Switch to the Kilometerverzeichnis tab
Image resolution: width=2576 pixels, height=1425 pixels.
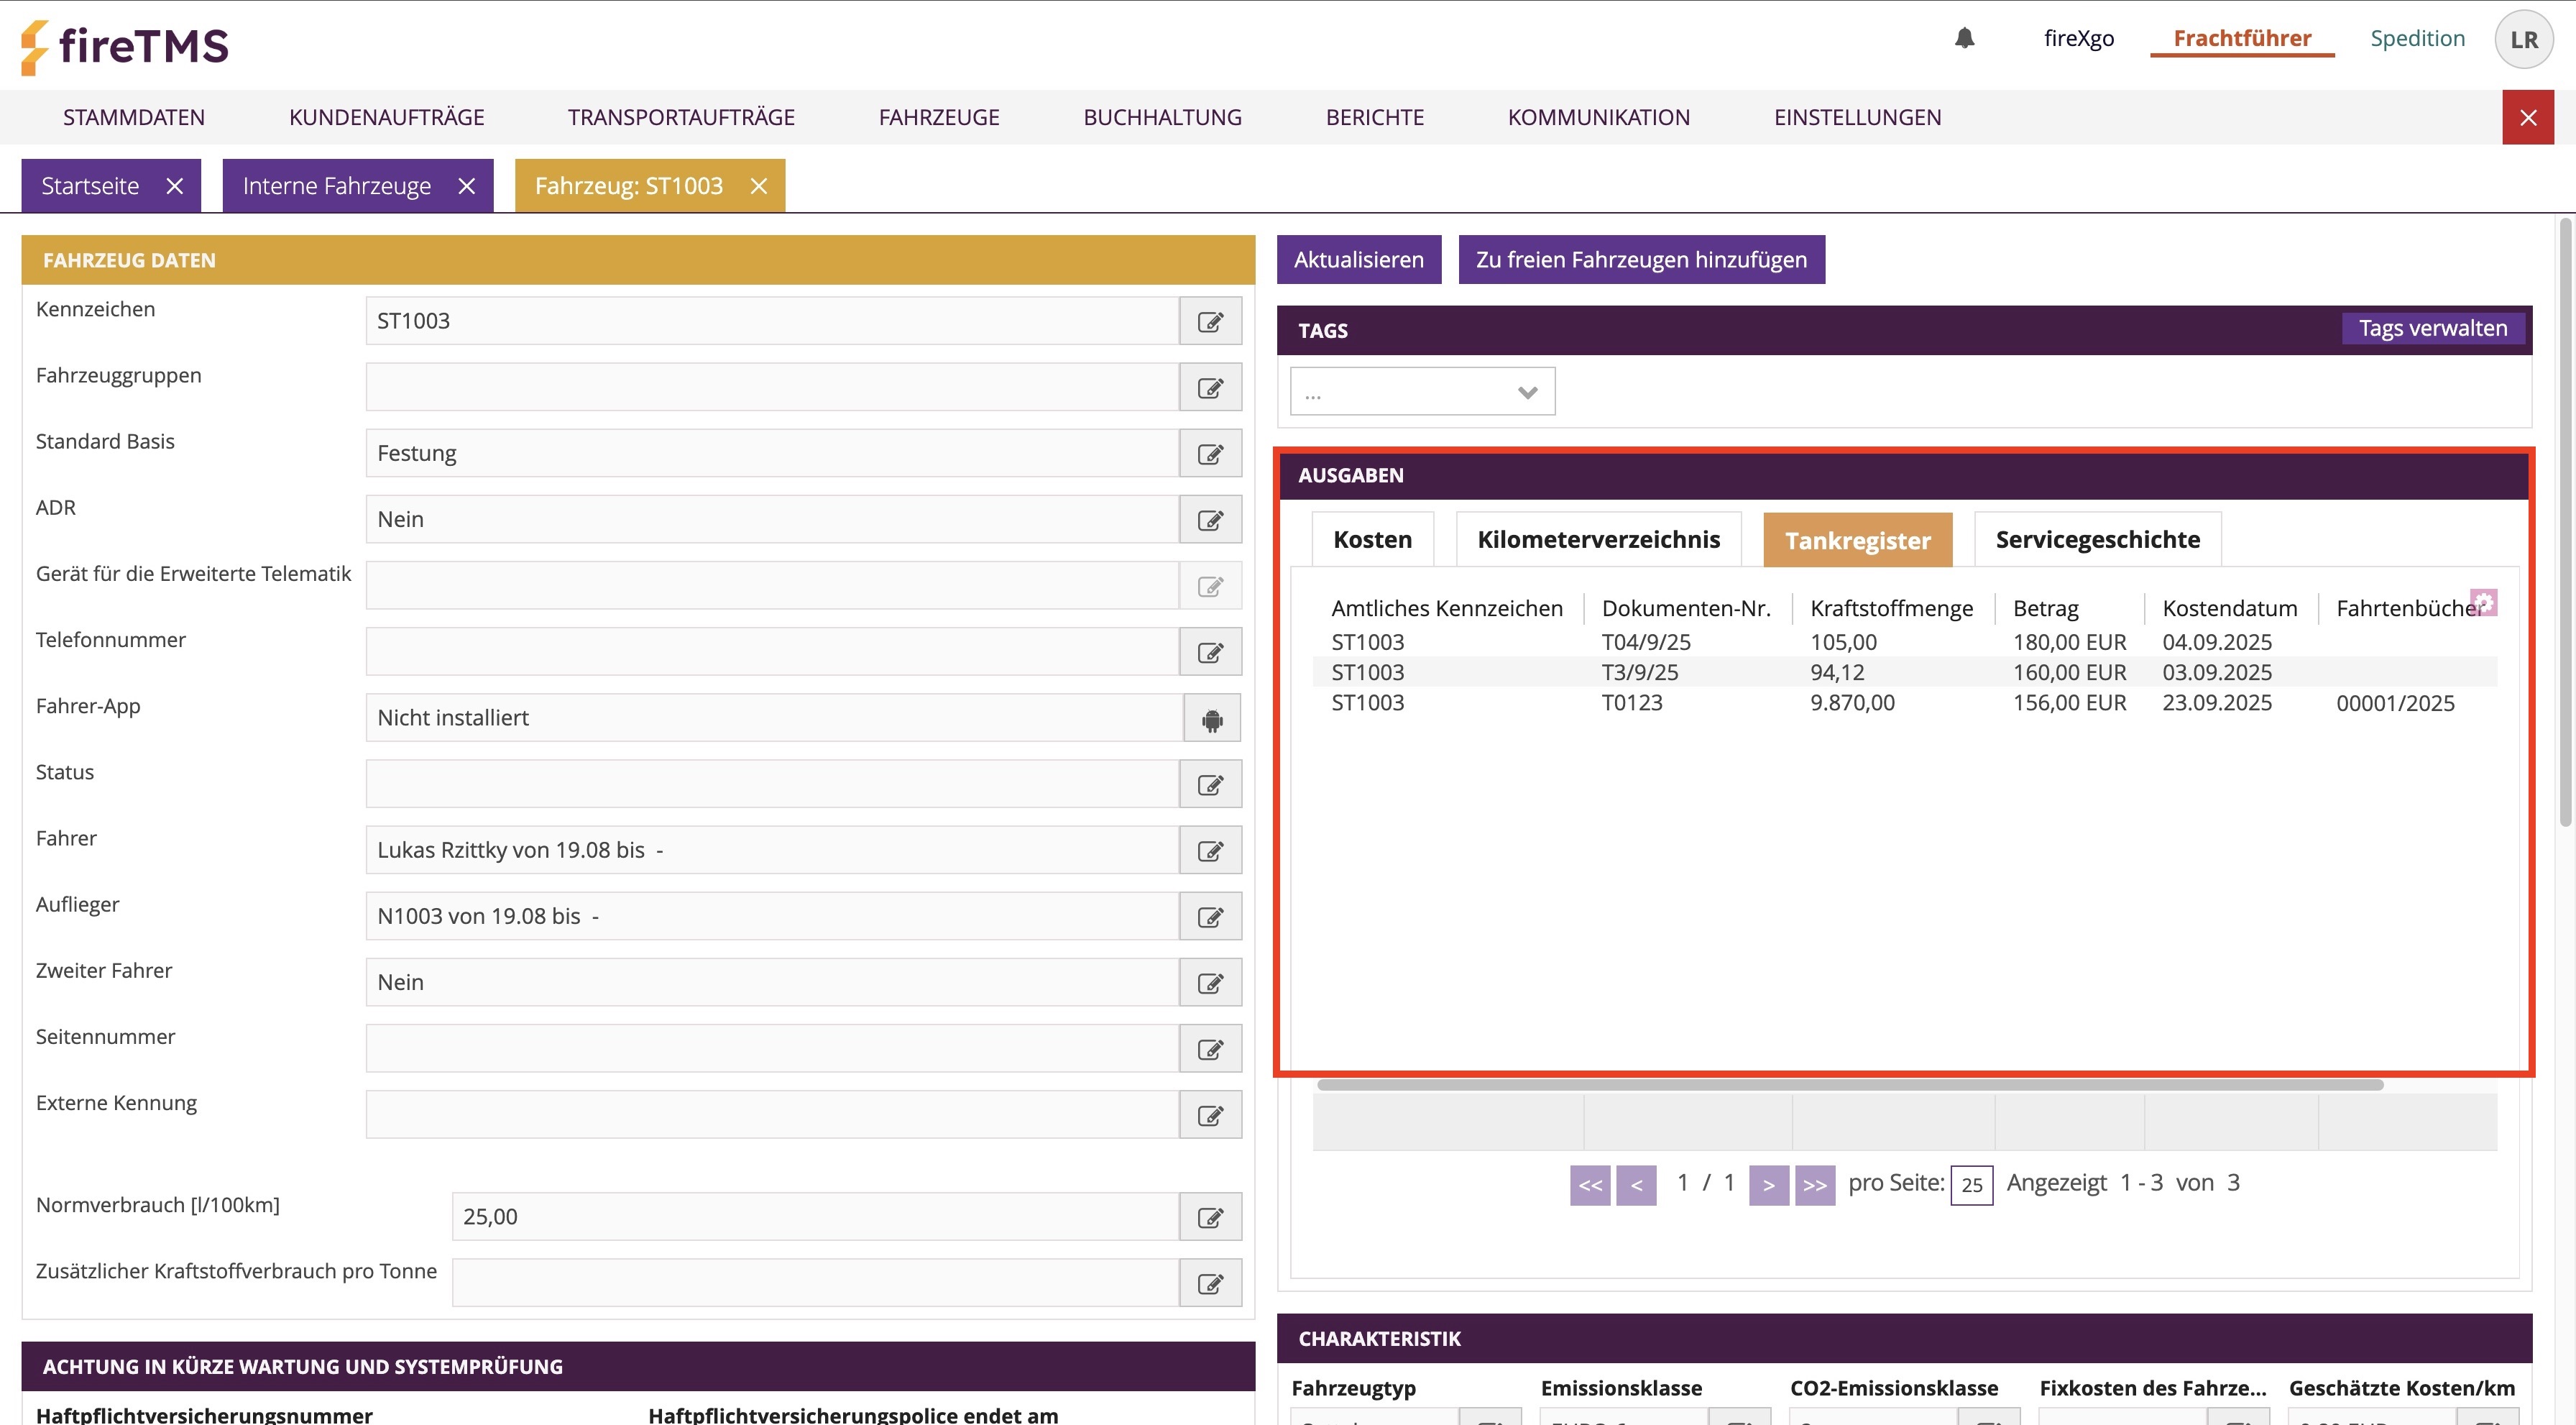pos(1598,540)
